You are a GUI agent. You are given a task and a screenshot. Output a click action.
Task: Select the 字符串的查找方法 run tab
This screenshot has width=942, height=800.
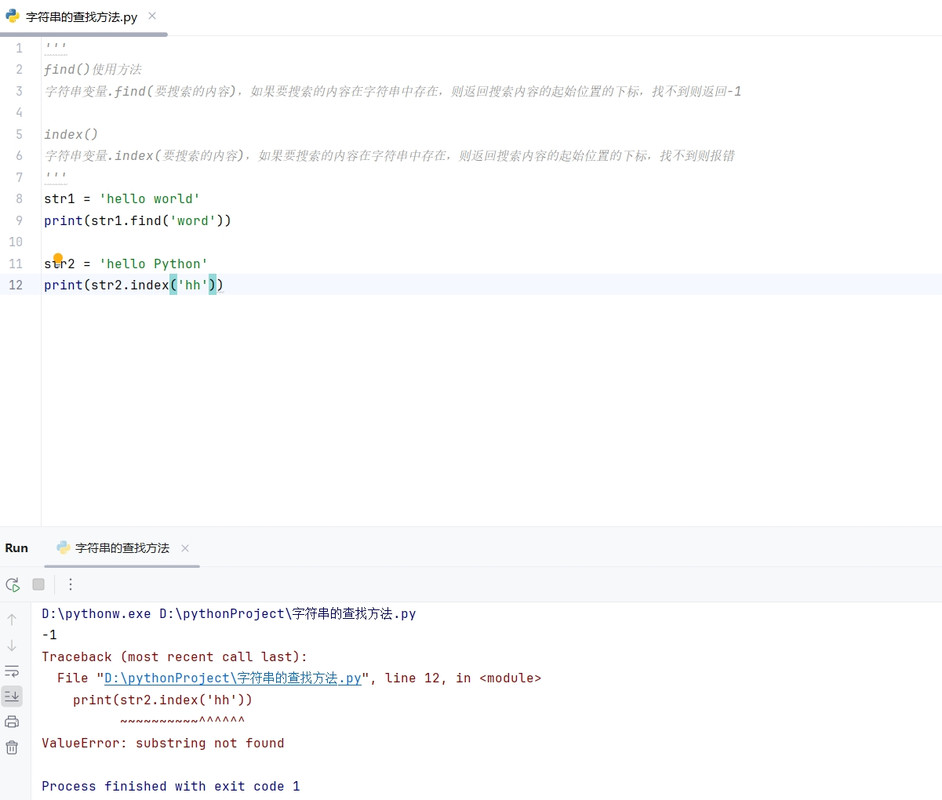tap(122, 548)
